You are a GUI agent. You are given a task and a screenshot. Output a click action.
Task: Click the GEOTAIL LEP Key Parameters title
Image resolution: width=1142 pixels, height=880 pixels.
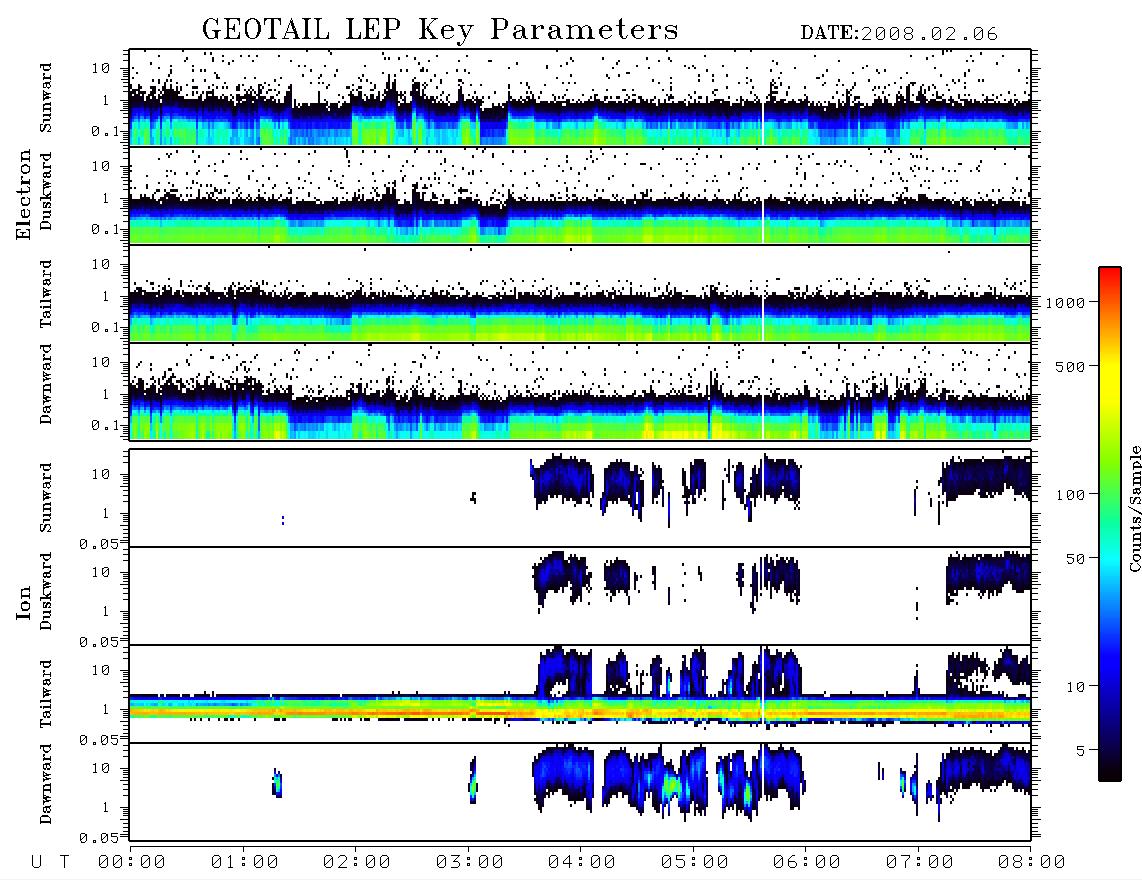(x=440, y=30)
